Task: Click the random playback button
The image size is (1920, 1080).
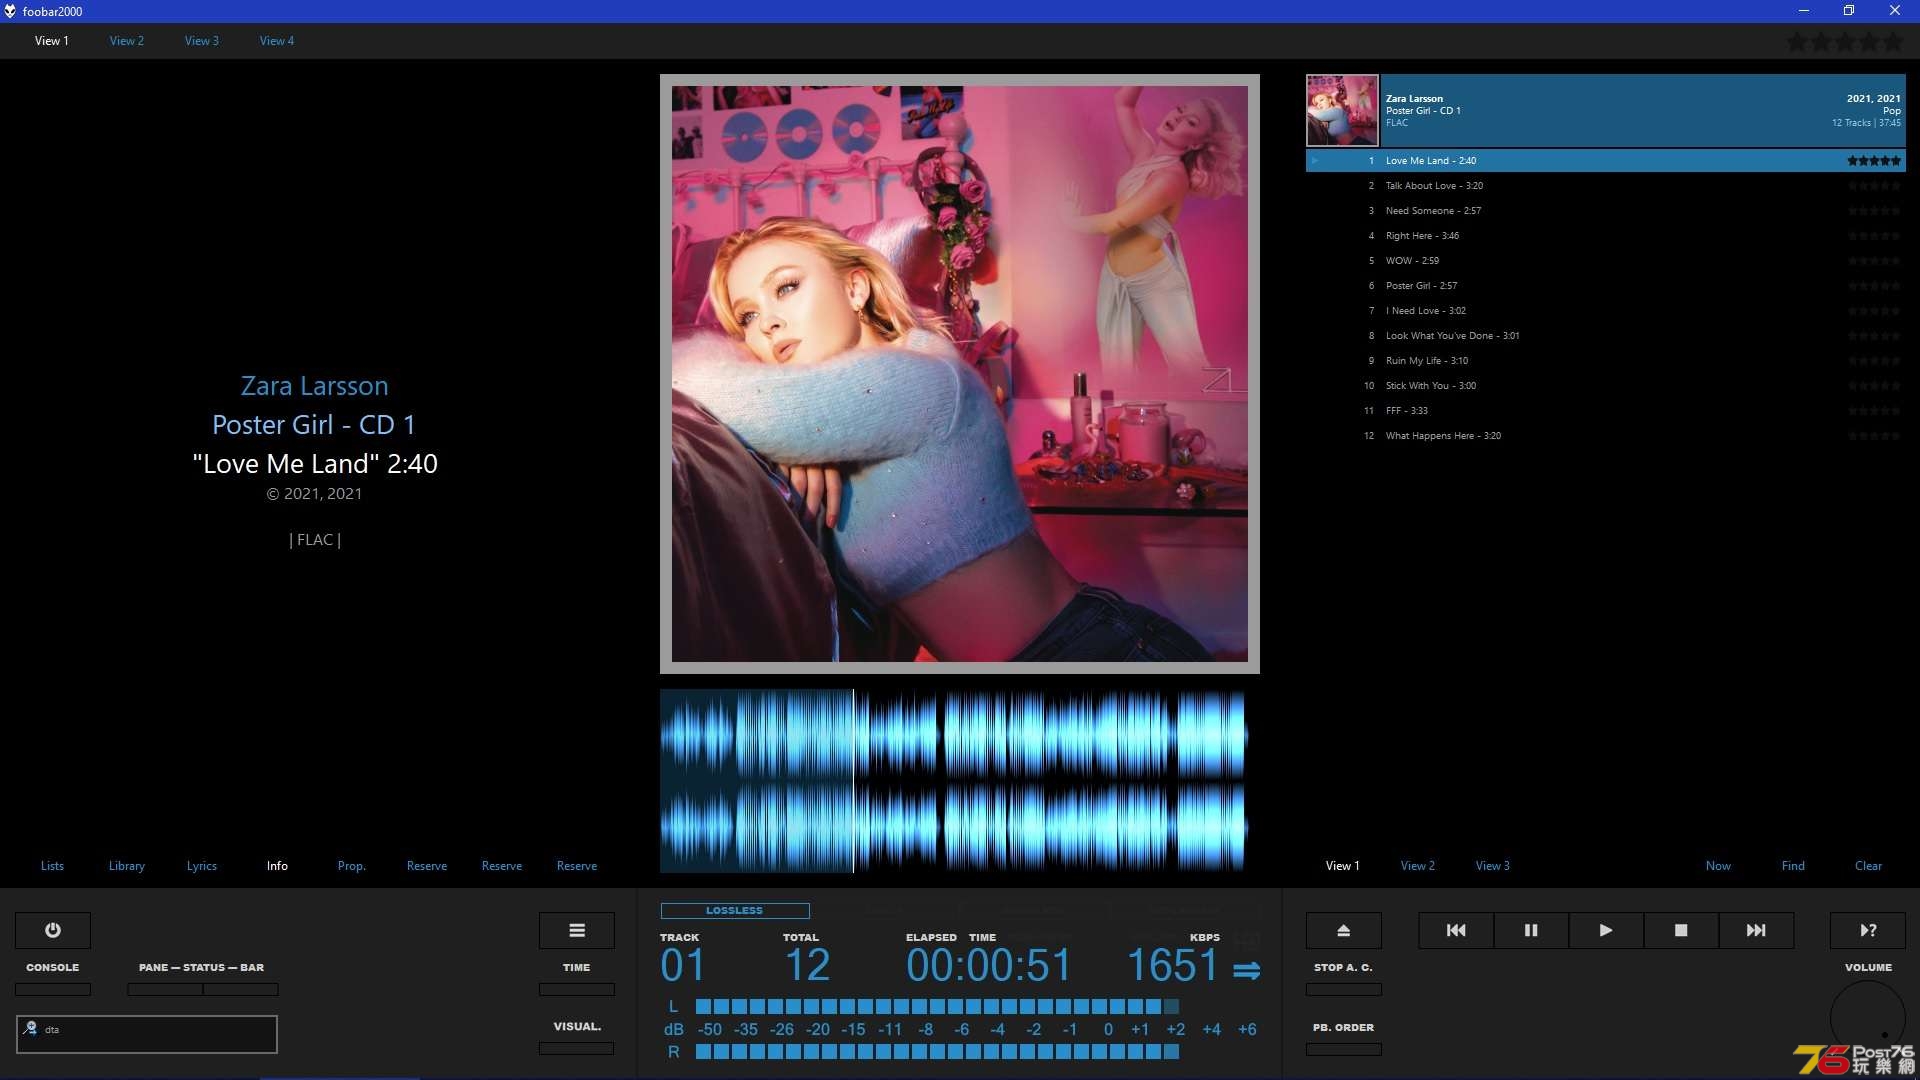Action: (1868, 930)
